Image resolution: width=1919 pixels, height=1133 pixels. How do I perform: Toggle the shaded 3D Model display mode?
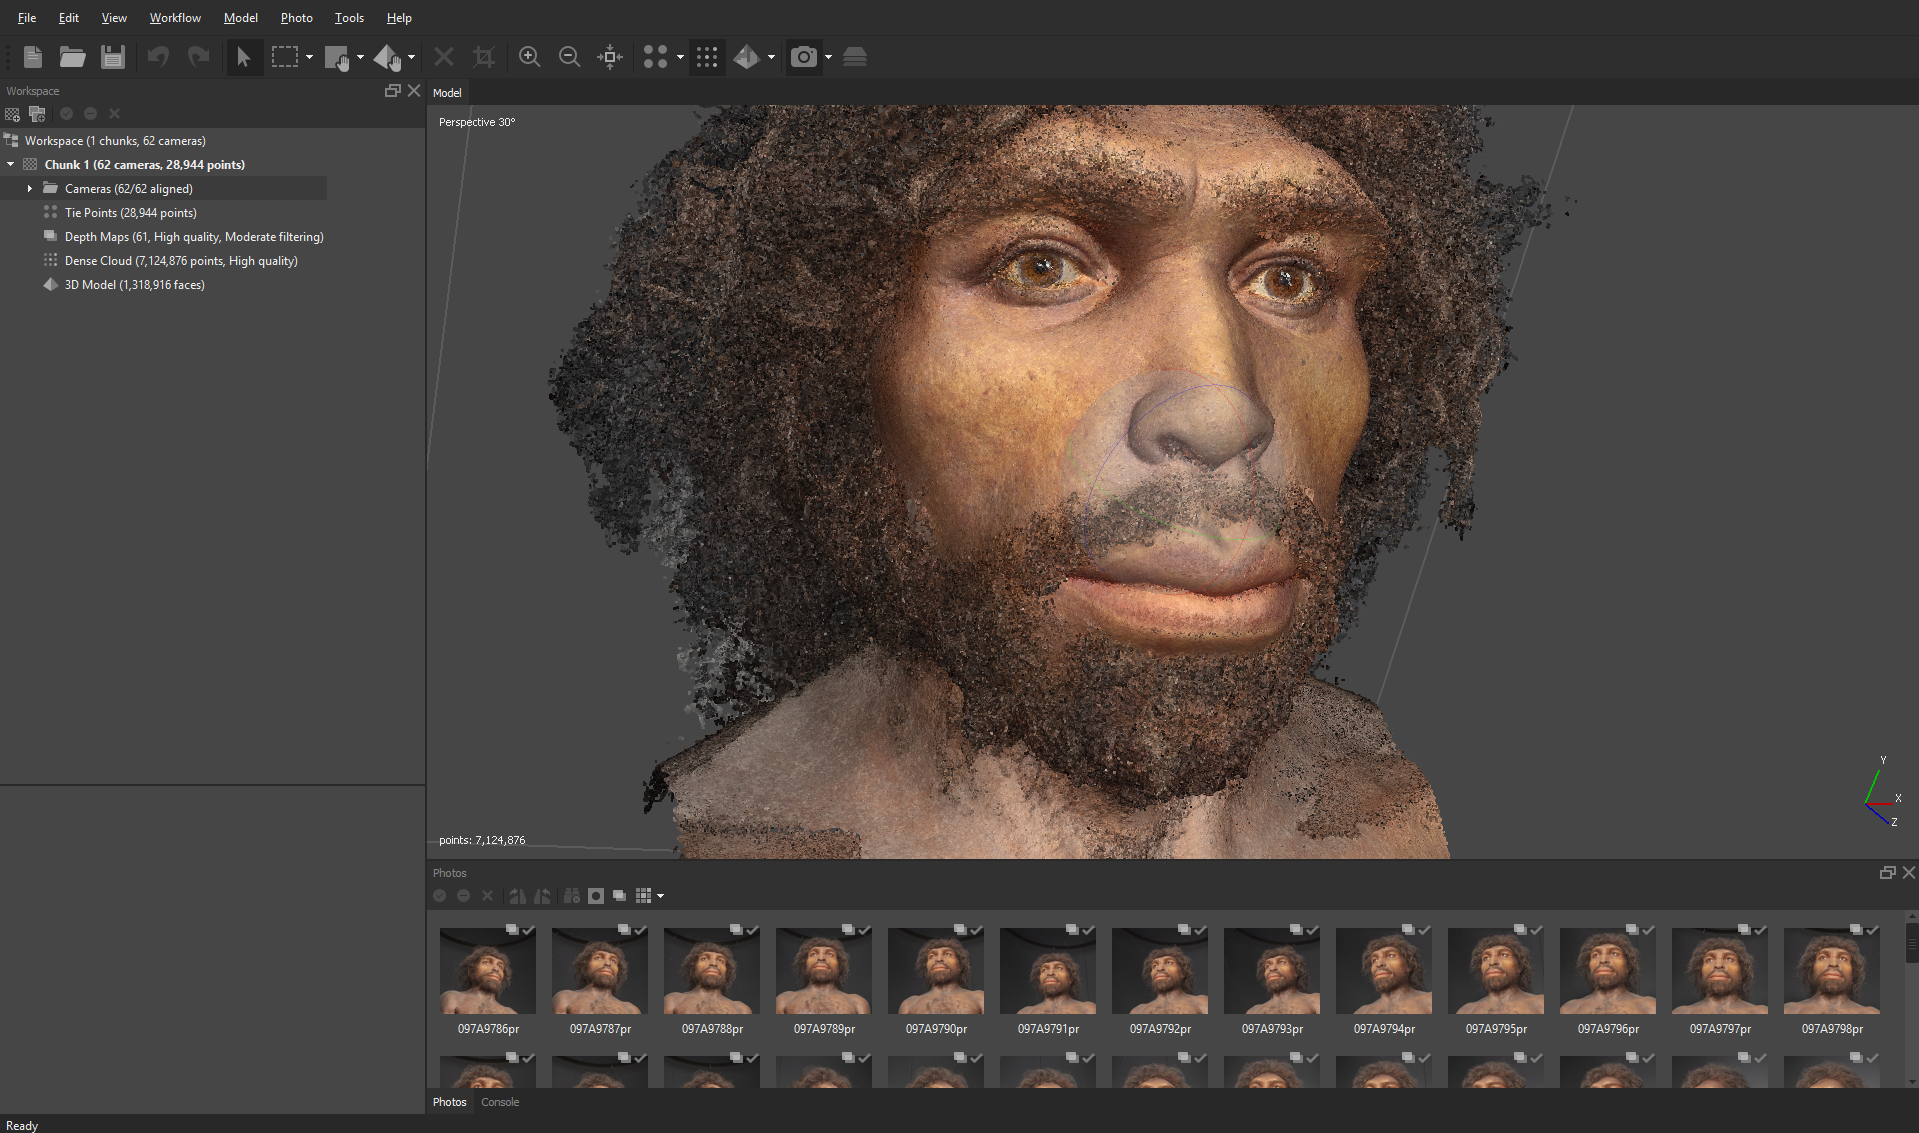(747, 57)
